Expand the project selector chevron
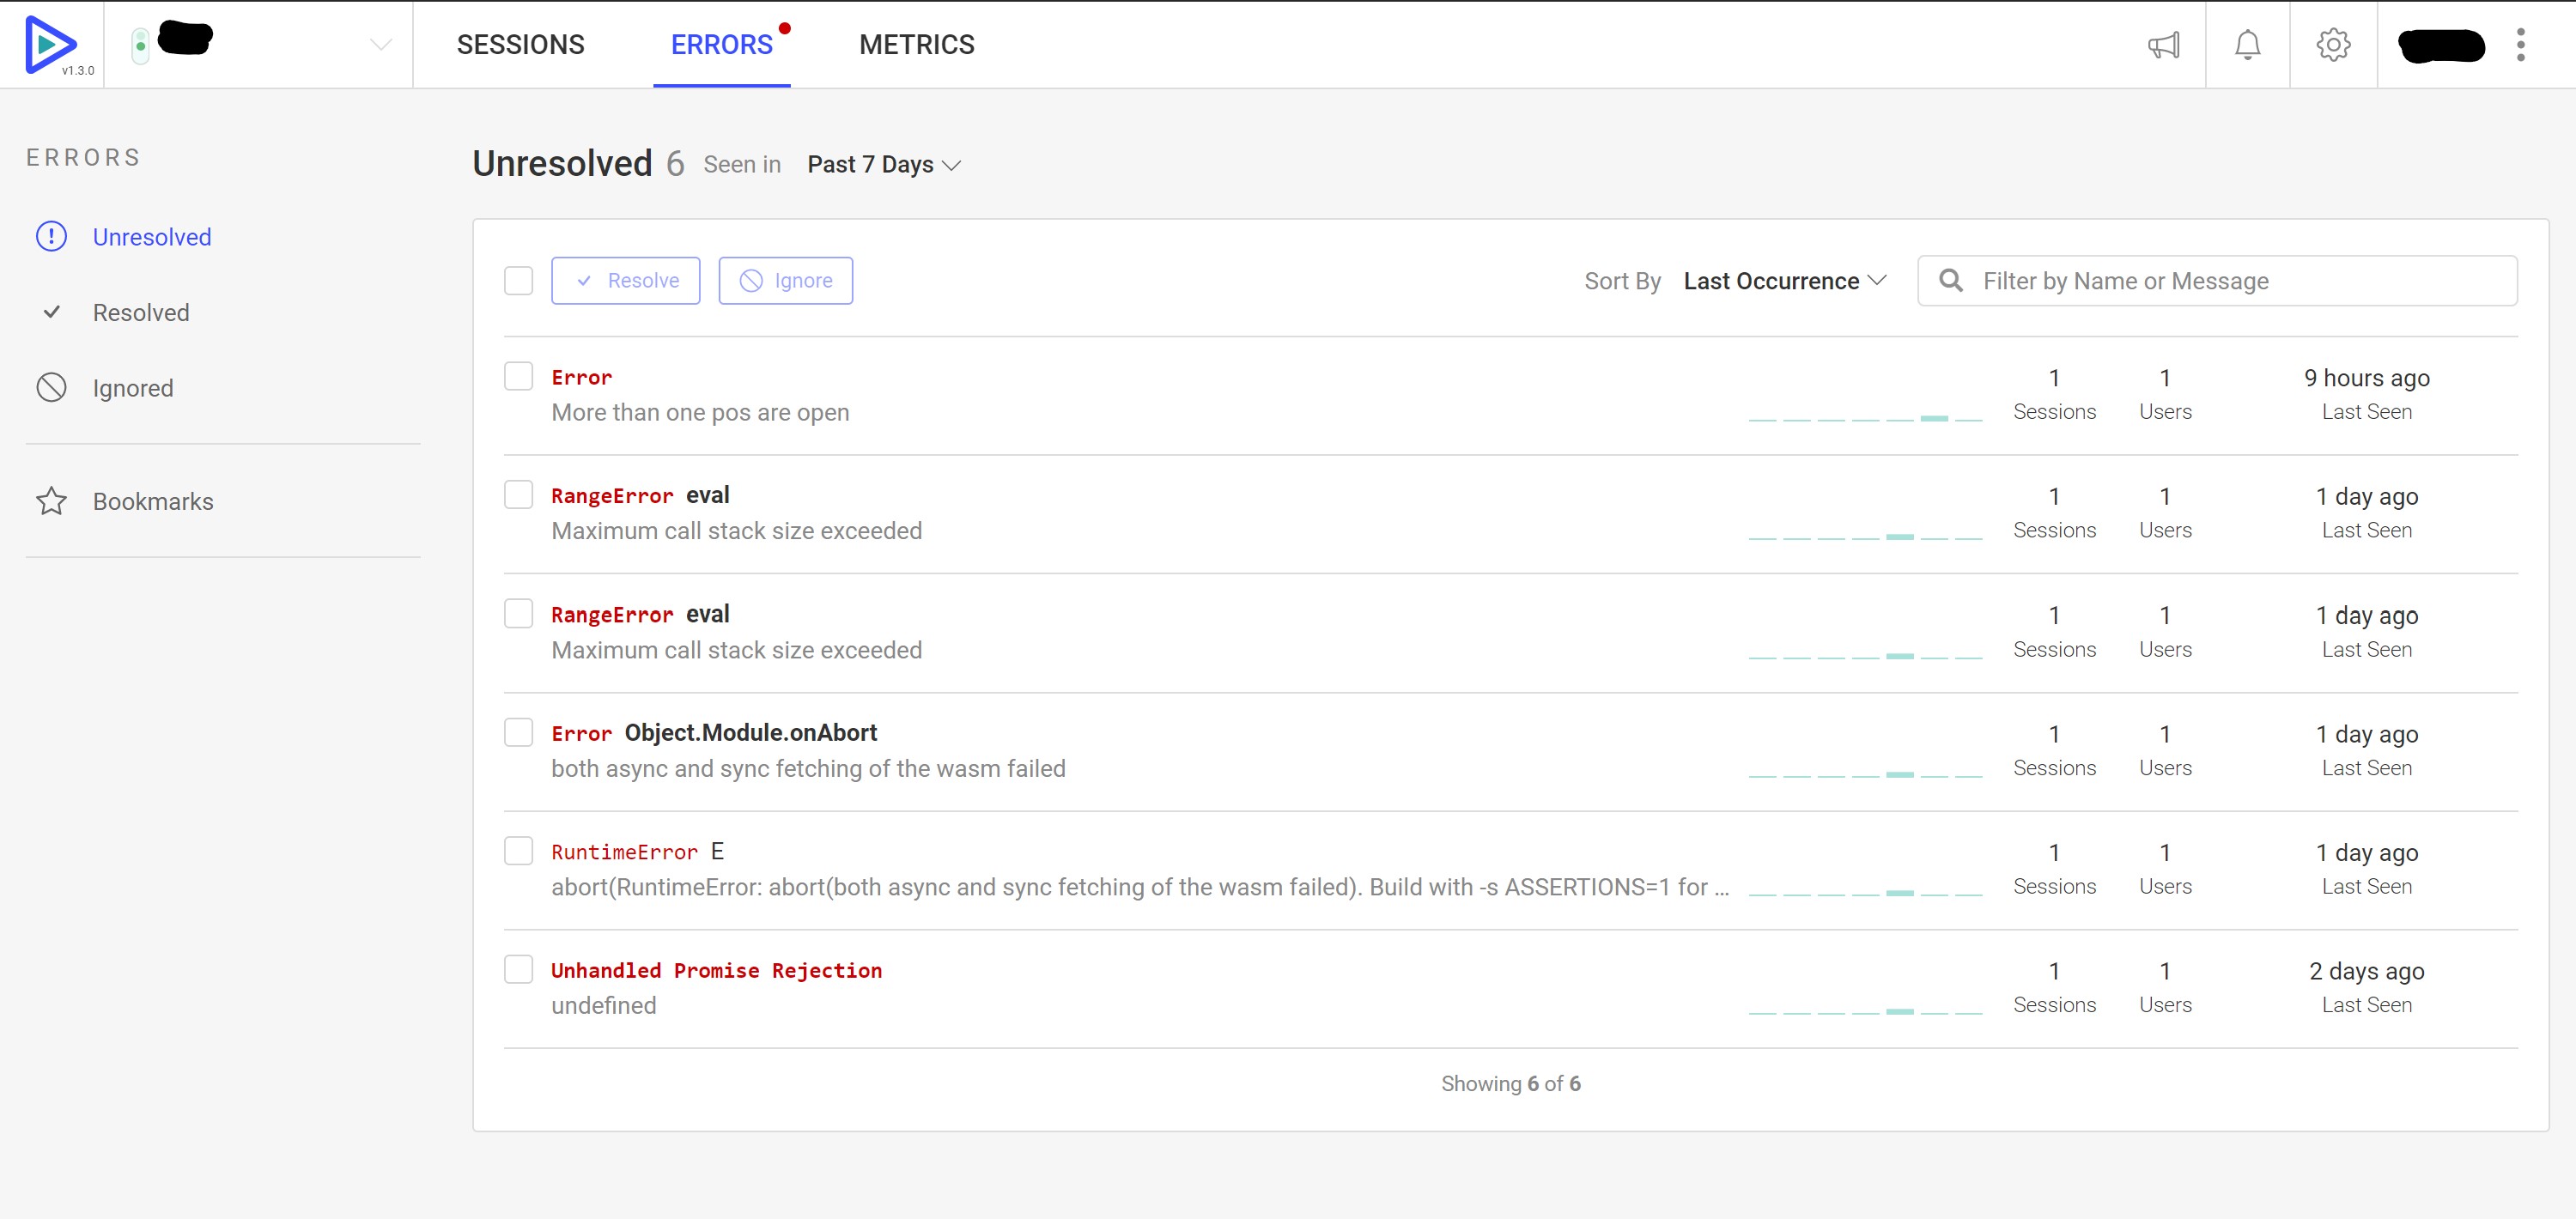 tap(380, 45)
